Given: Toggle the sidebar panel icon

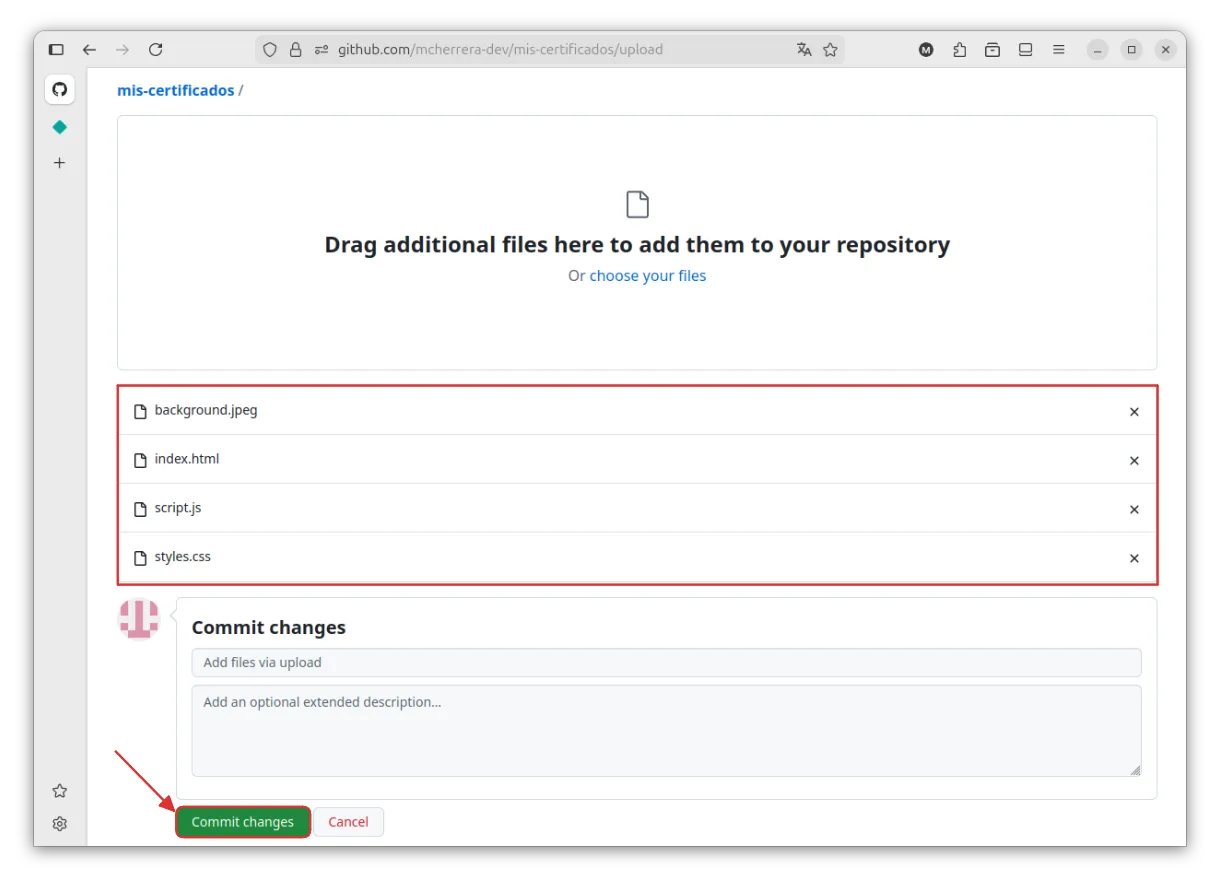Looking at the screenshot, I should 56,49.
